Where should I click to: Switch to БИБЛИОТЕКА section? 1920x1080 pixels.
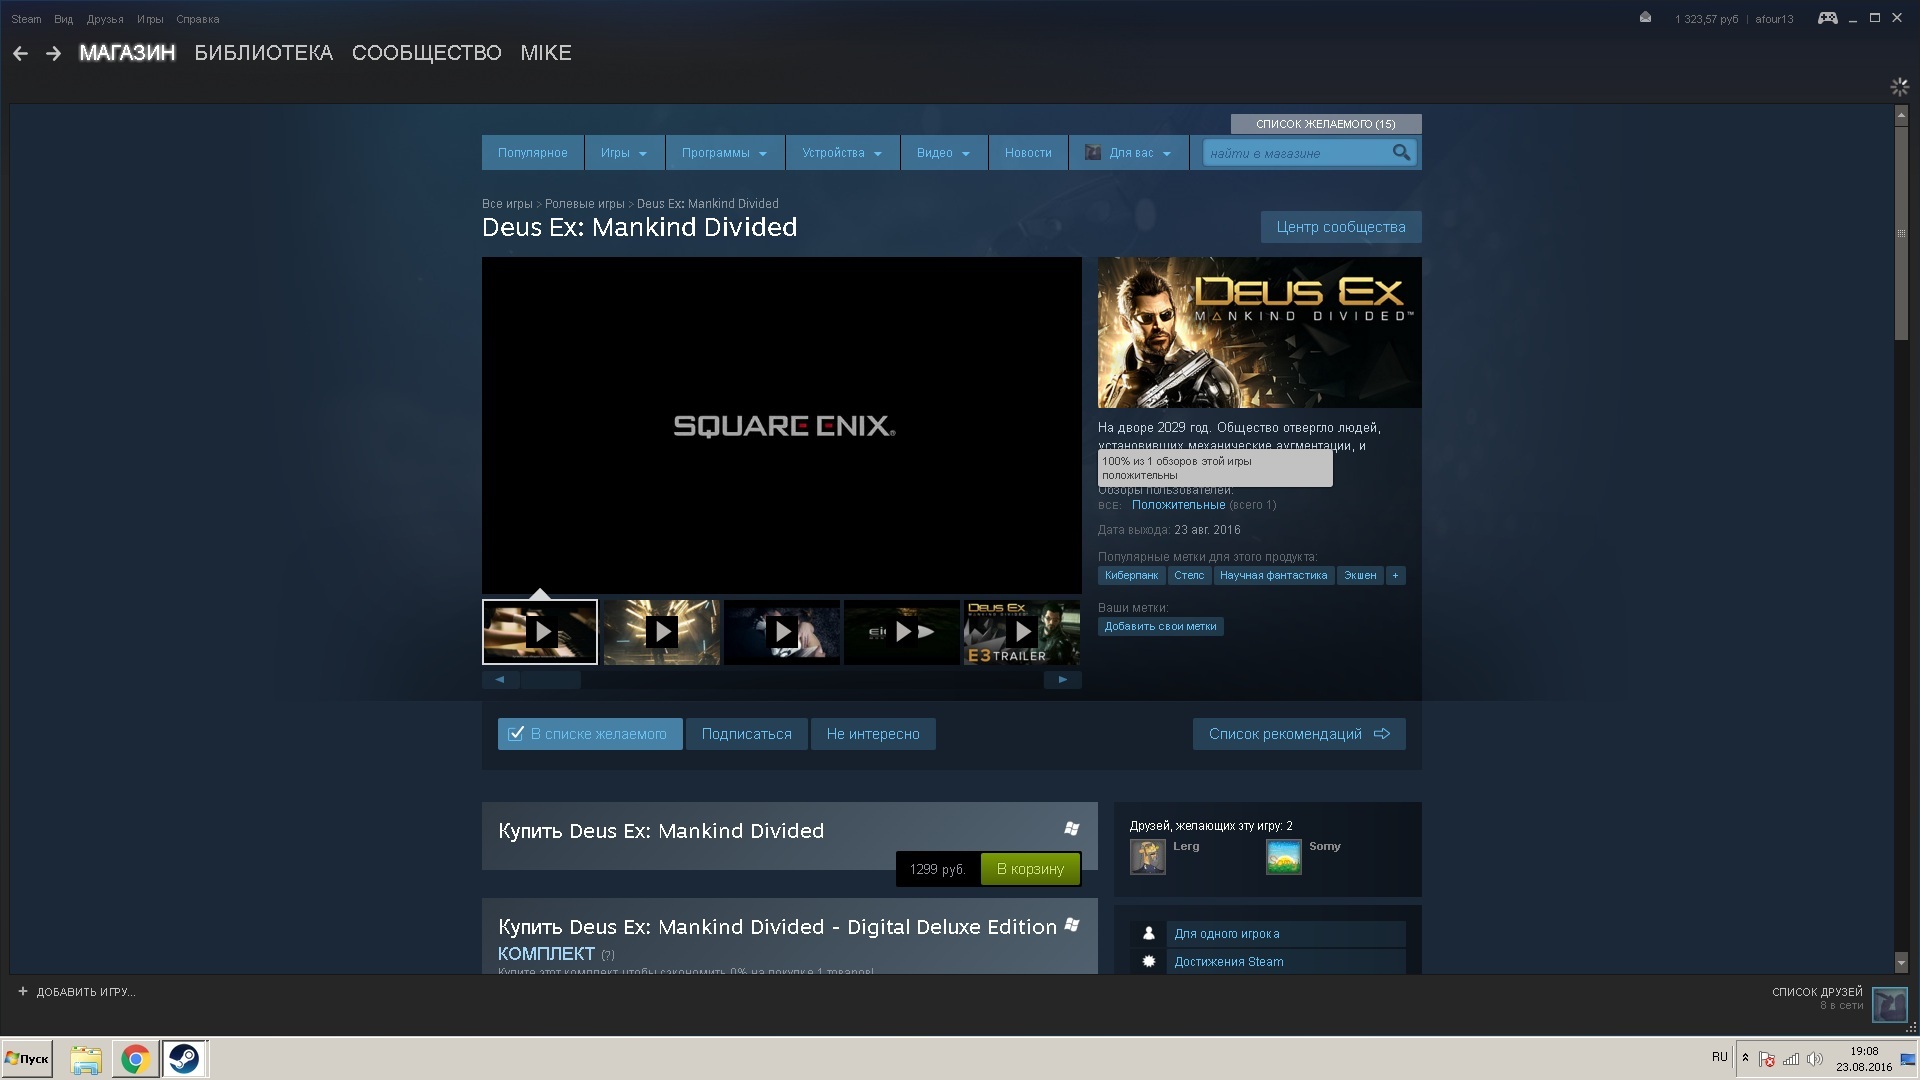263,53
